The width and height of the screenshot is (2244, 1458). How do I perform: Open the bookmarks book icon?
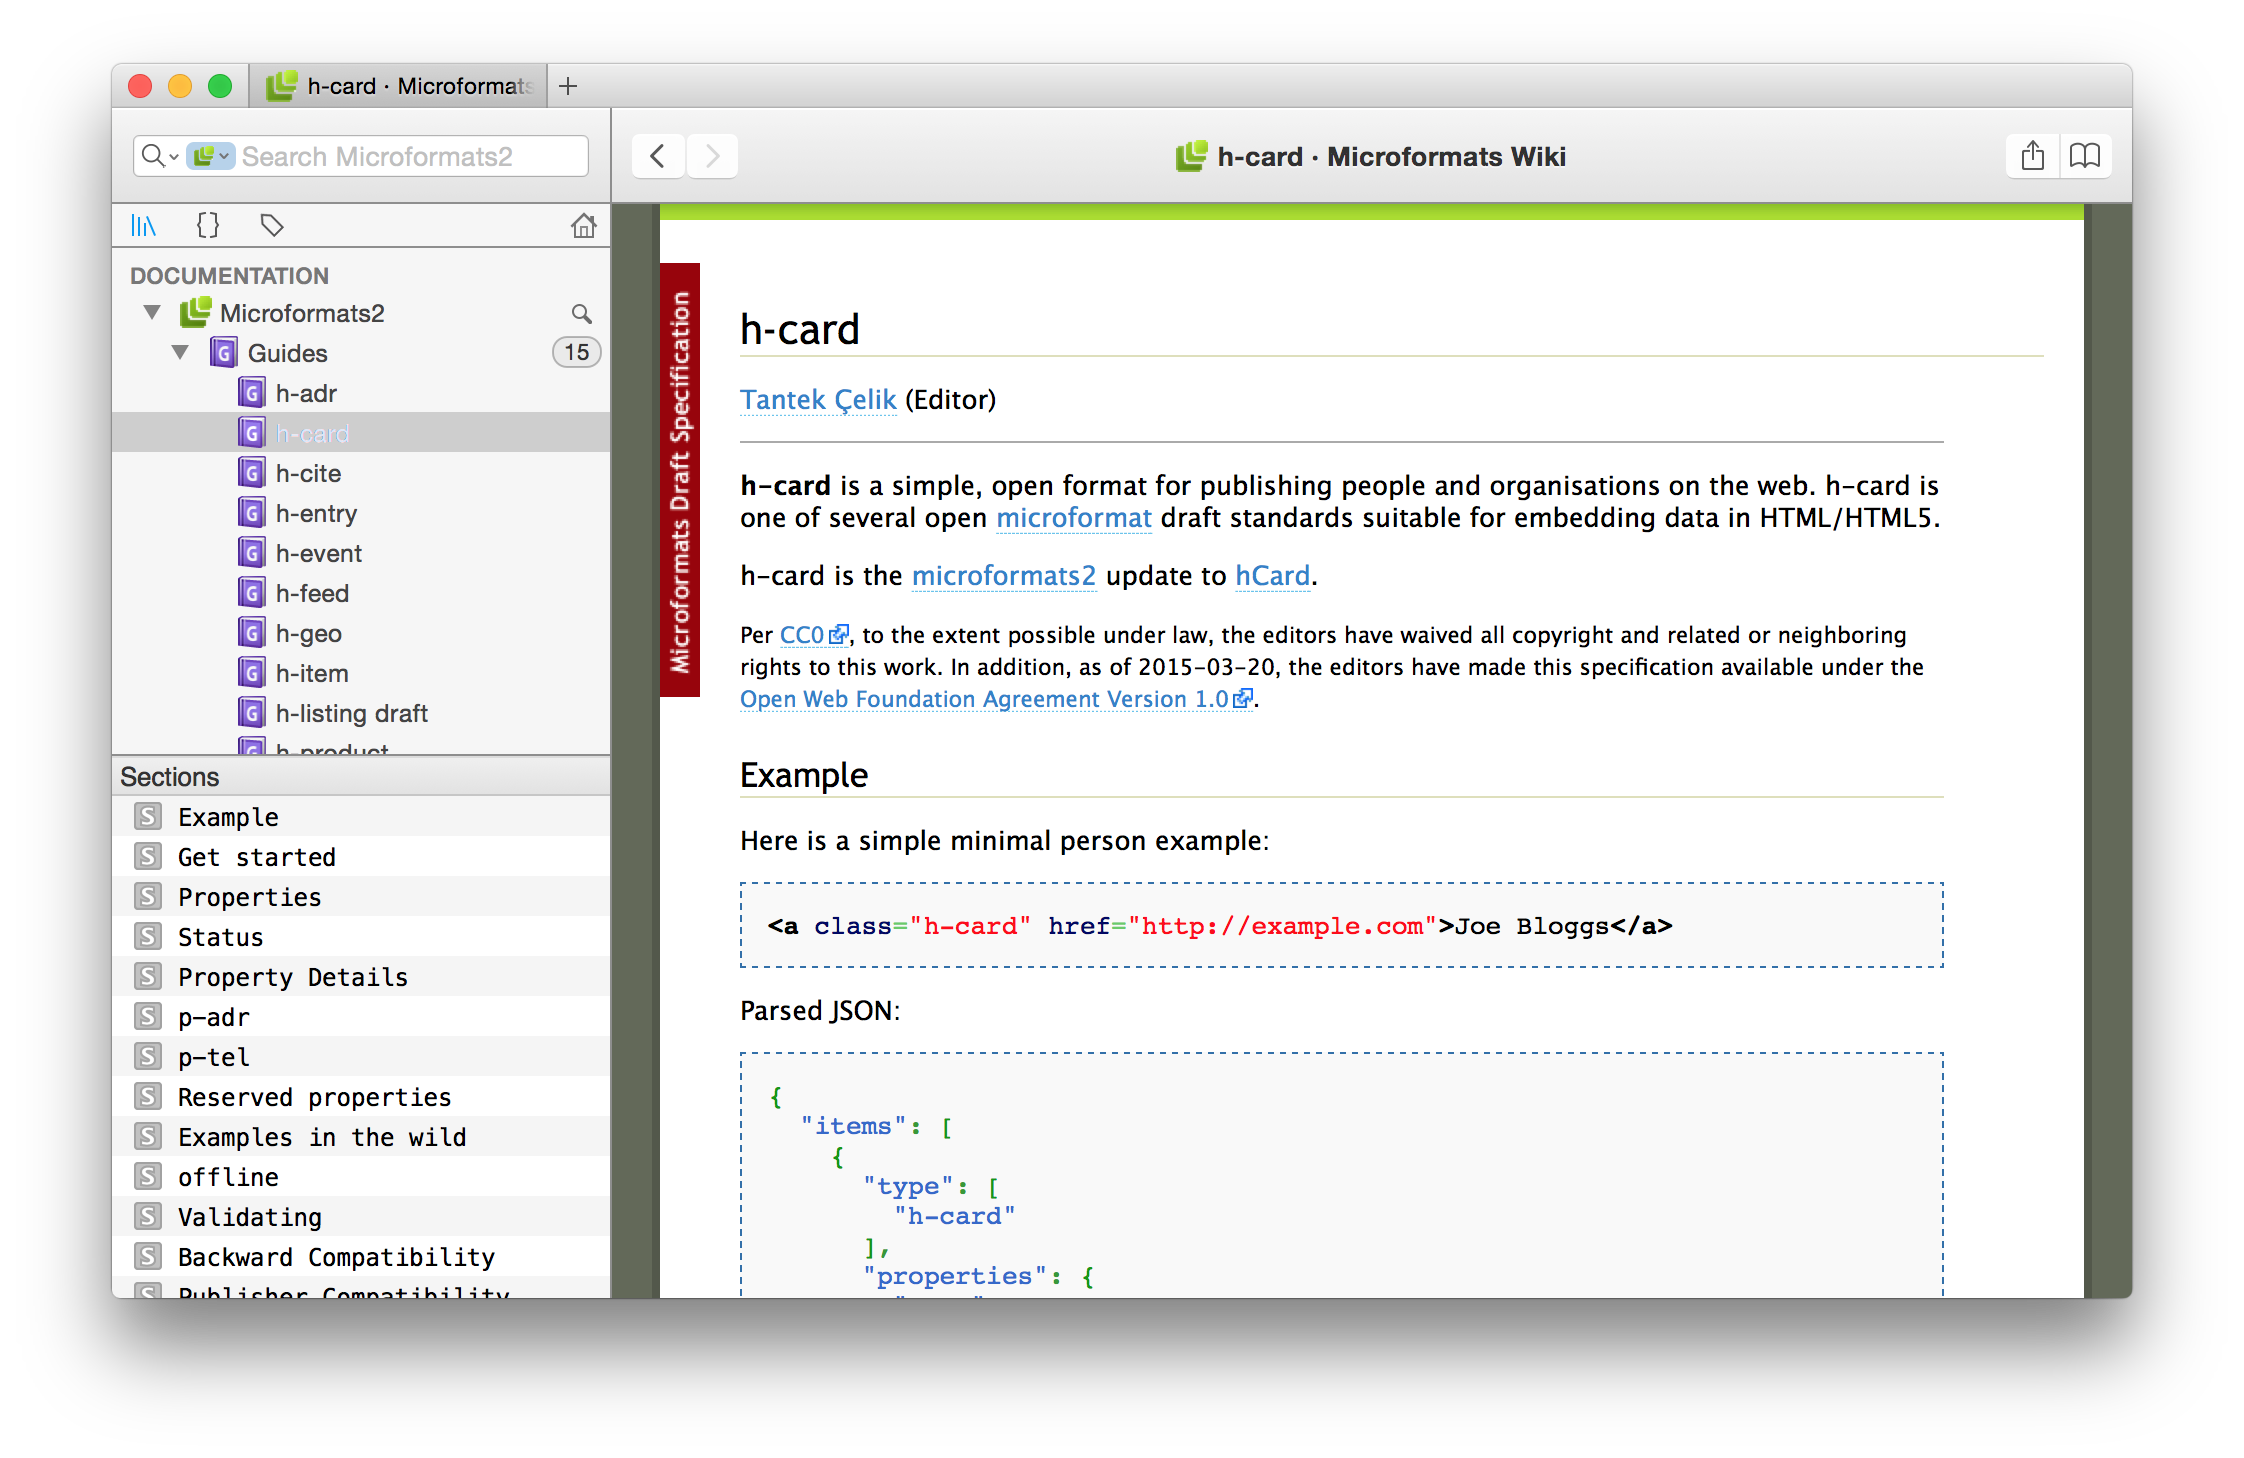click(2085, 156)
